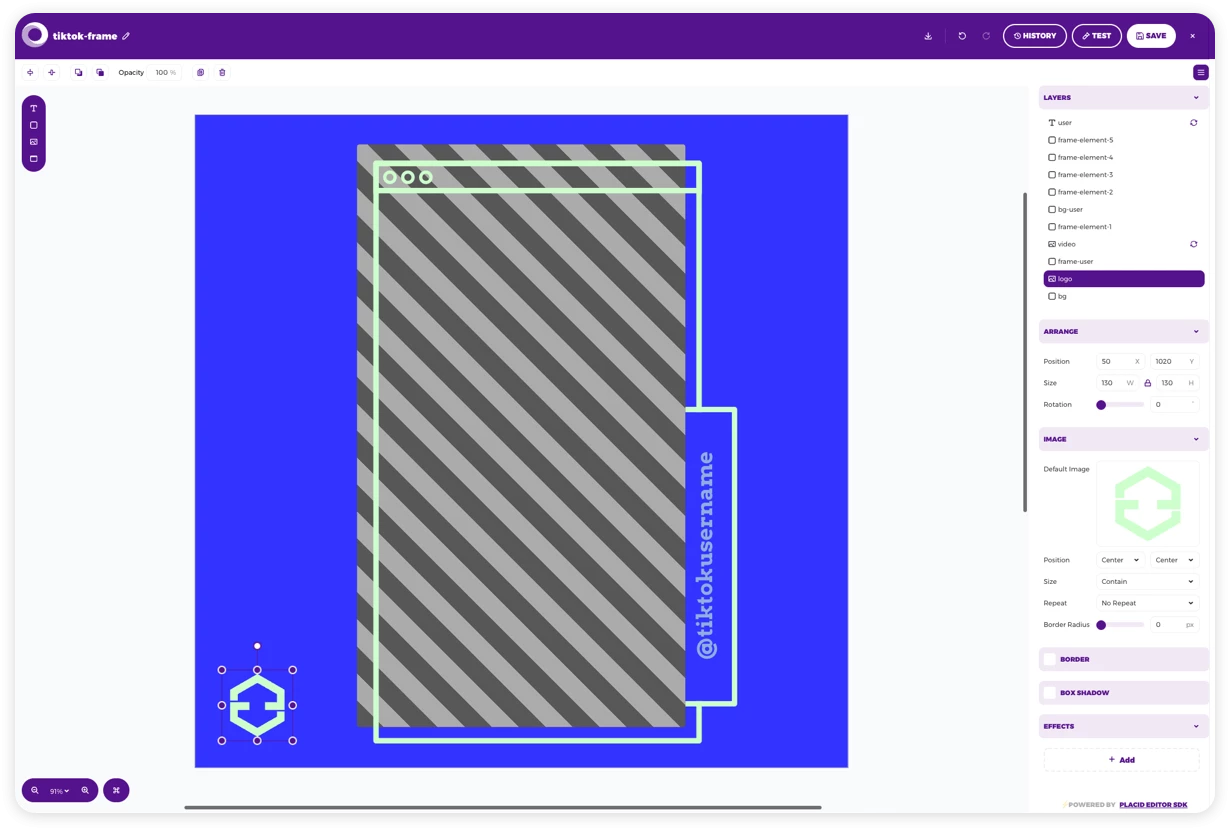Enable the Box Shadow checkbox
This screenshot has width=1230, height=830.
(1050, 693)
